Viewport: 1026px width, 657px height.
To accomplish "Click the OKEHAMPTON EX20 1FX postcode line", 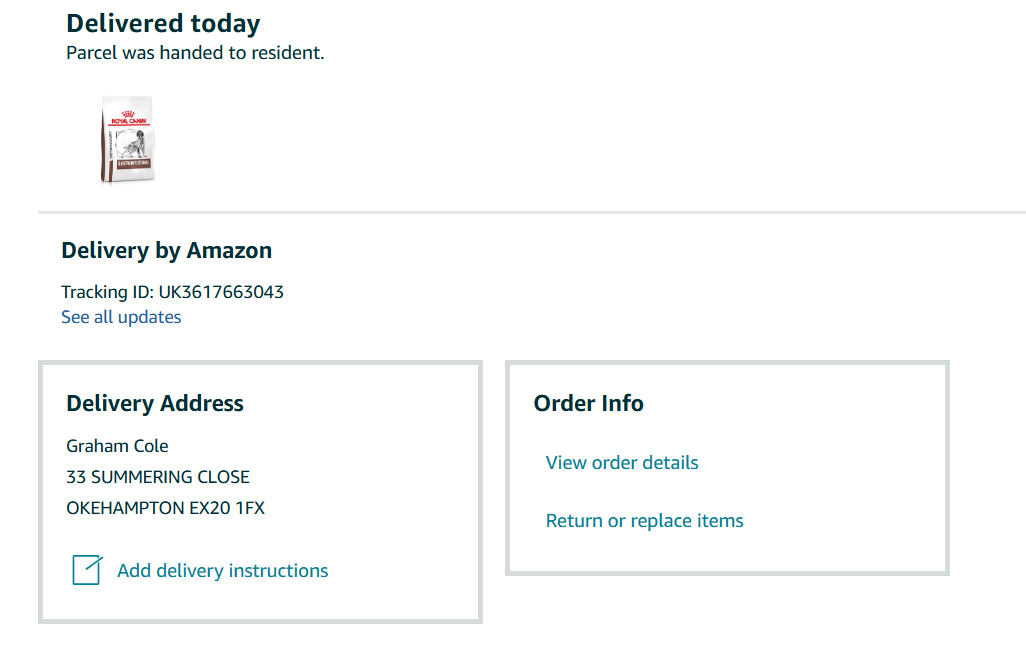I will tap(166, 508).
